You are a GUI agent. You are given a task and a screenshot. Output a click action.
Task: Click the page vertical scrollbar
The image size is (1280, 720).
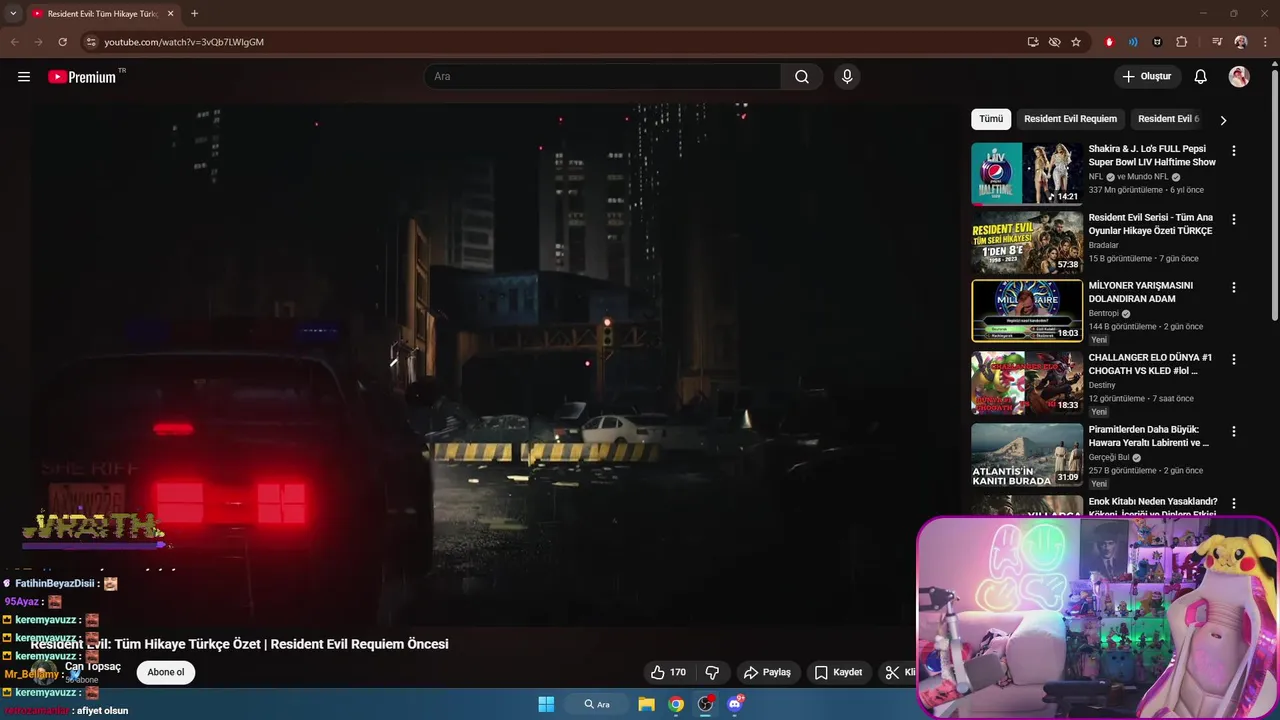(1274, 195)
